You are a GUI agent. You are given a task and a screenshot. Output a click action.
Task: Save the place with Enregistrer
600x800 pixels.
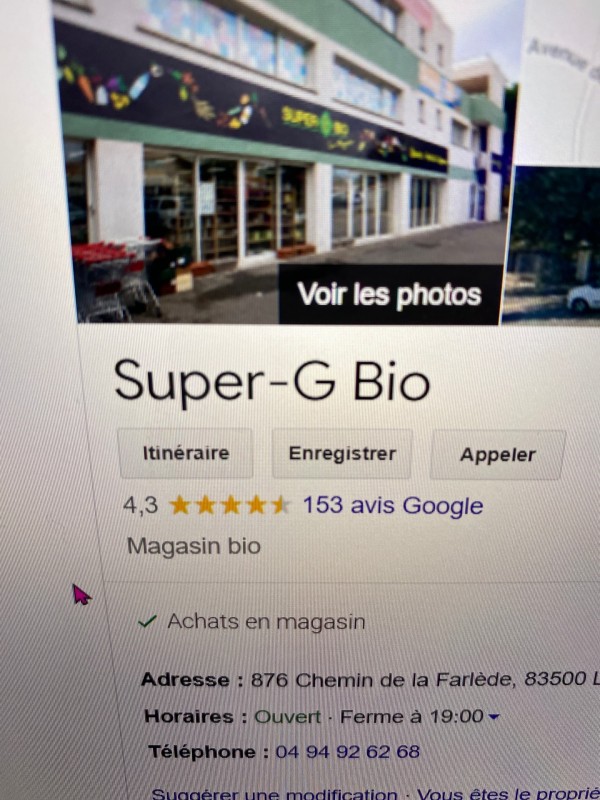click(x=342, y=454)
